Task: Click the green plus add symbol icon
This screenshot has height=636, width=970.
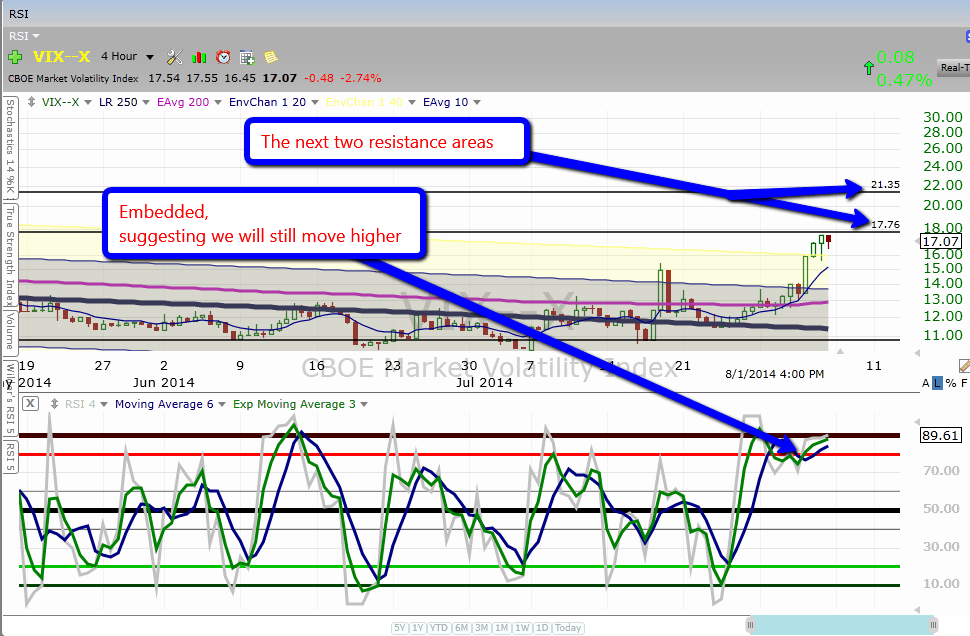Action: (x=15, y=57)
